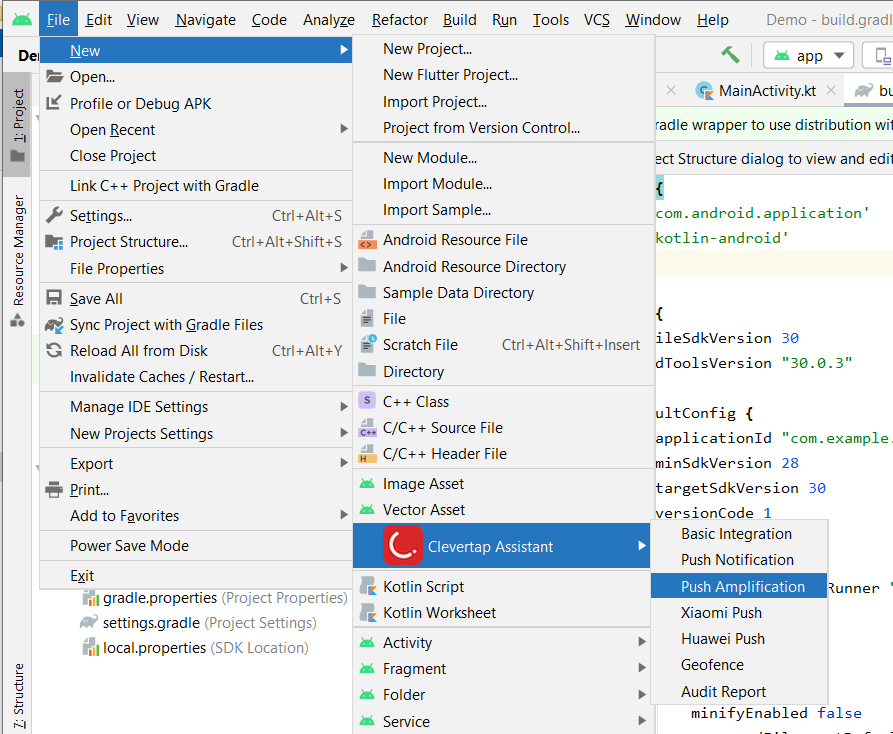Click the Save All disk icon
This screenshot has height=734, width=893.
pyautogui.click(x=54, y=298)
